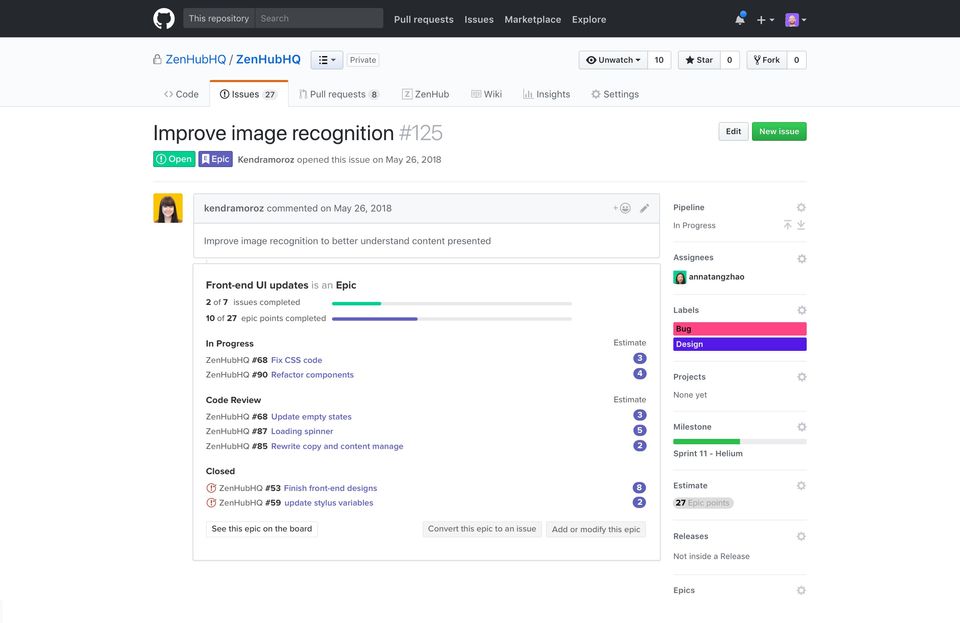
Task: Click the Milestone gear icon
Action: click(x=801, y=427)
